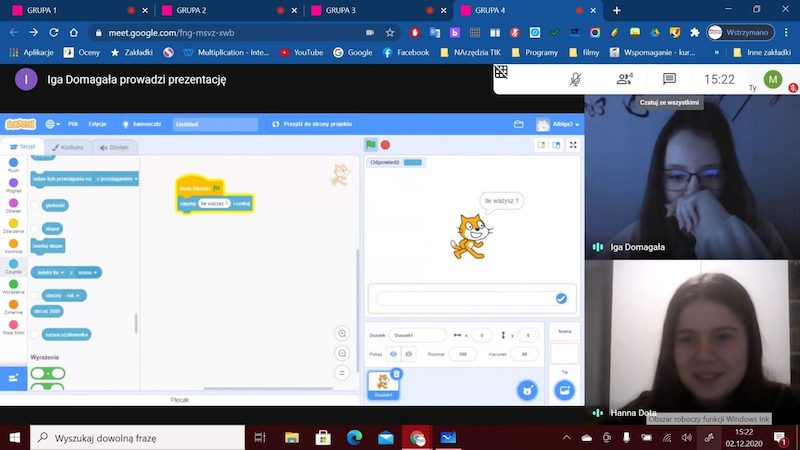Expand hidden bookmarks chevron
This screenshot has height=450, width=800.
click(x=716, y=52)
